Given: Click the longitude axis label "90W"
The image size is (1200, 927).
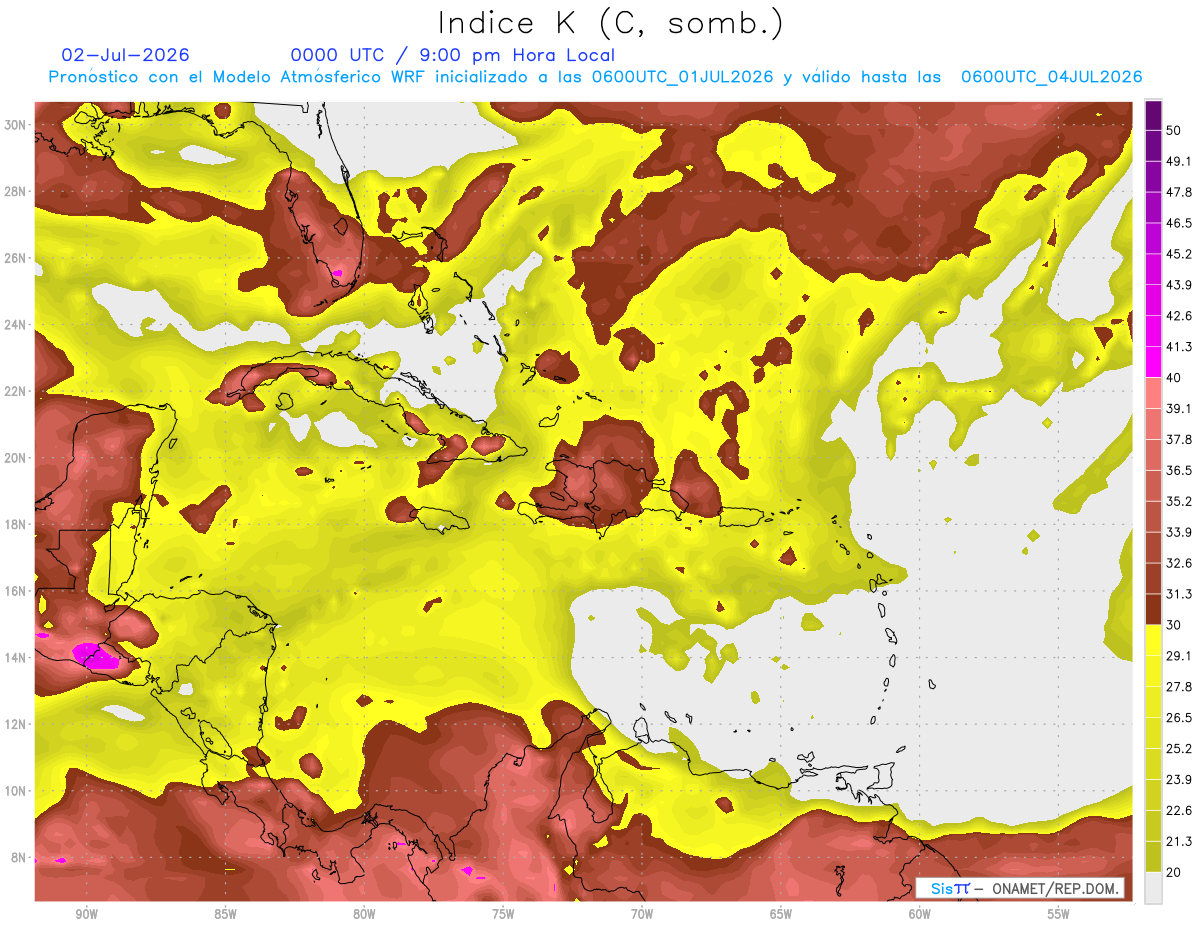Looking at the screenshot, I should [86, 914].
